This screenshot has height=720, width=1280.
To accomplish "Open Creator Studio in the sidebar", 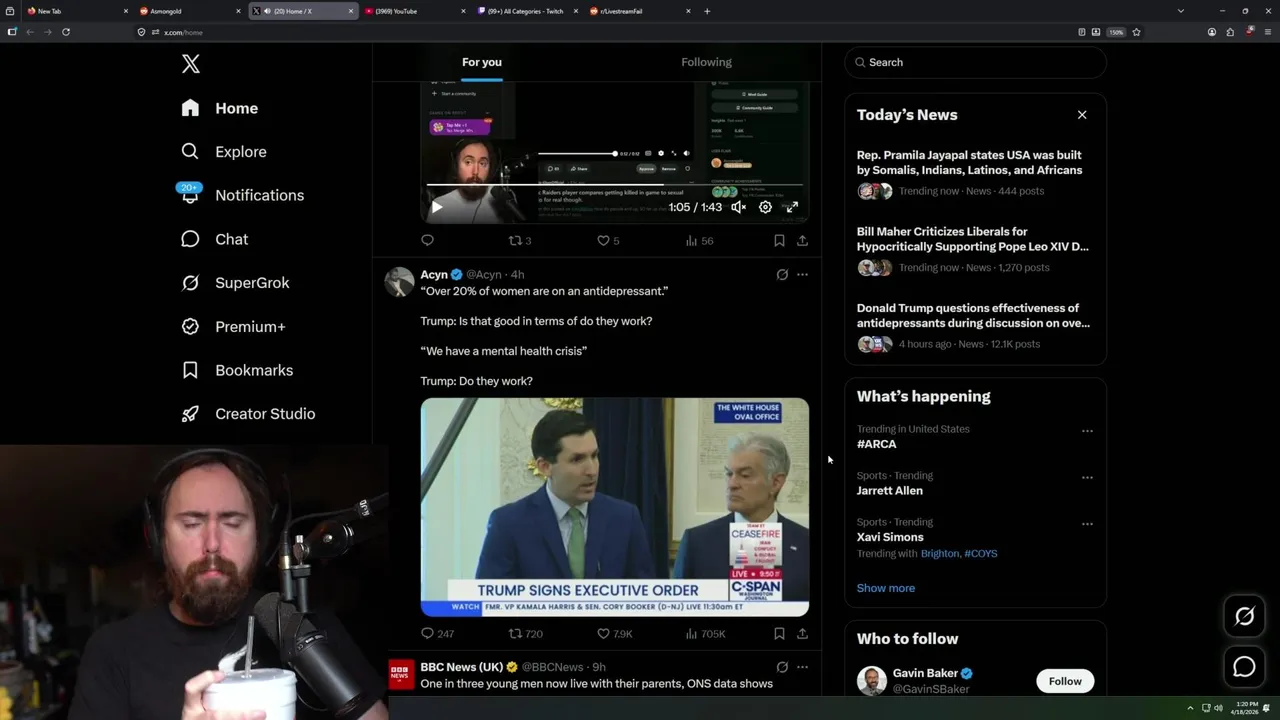I will (248, 414).
